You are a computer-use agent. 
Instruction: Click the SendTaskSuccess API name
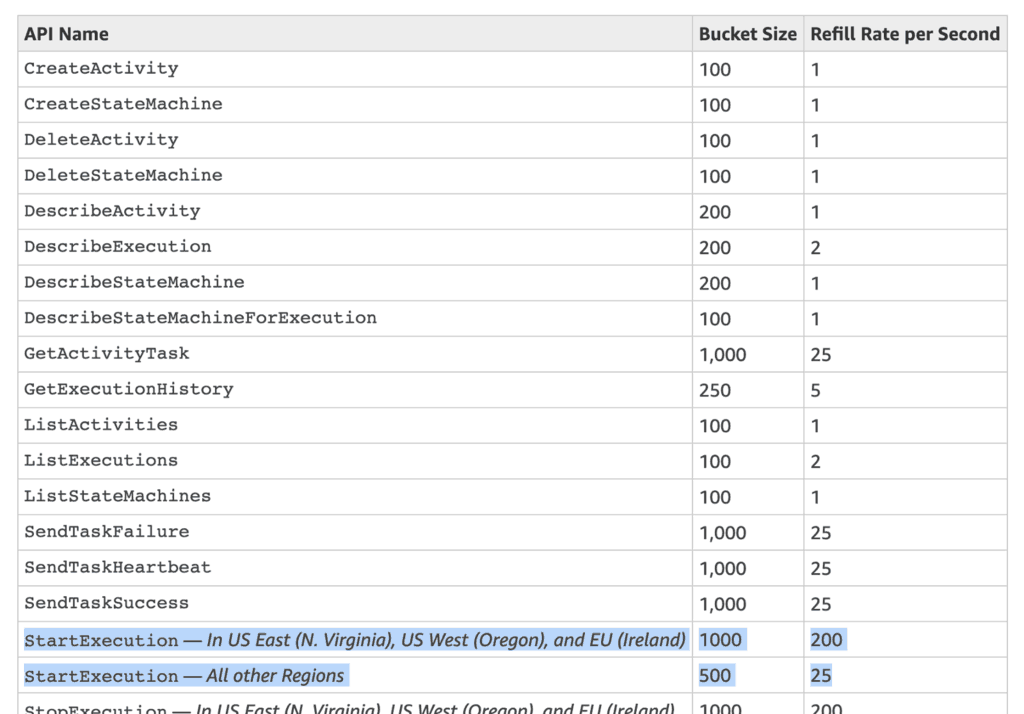(106, 603)
